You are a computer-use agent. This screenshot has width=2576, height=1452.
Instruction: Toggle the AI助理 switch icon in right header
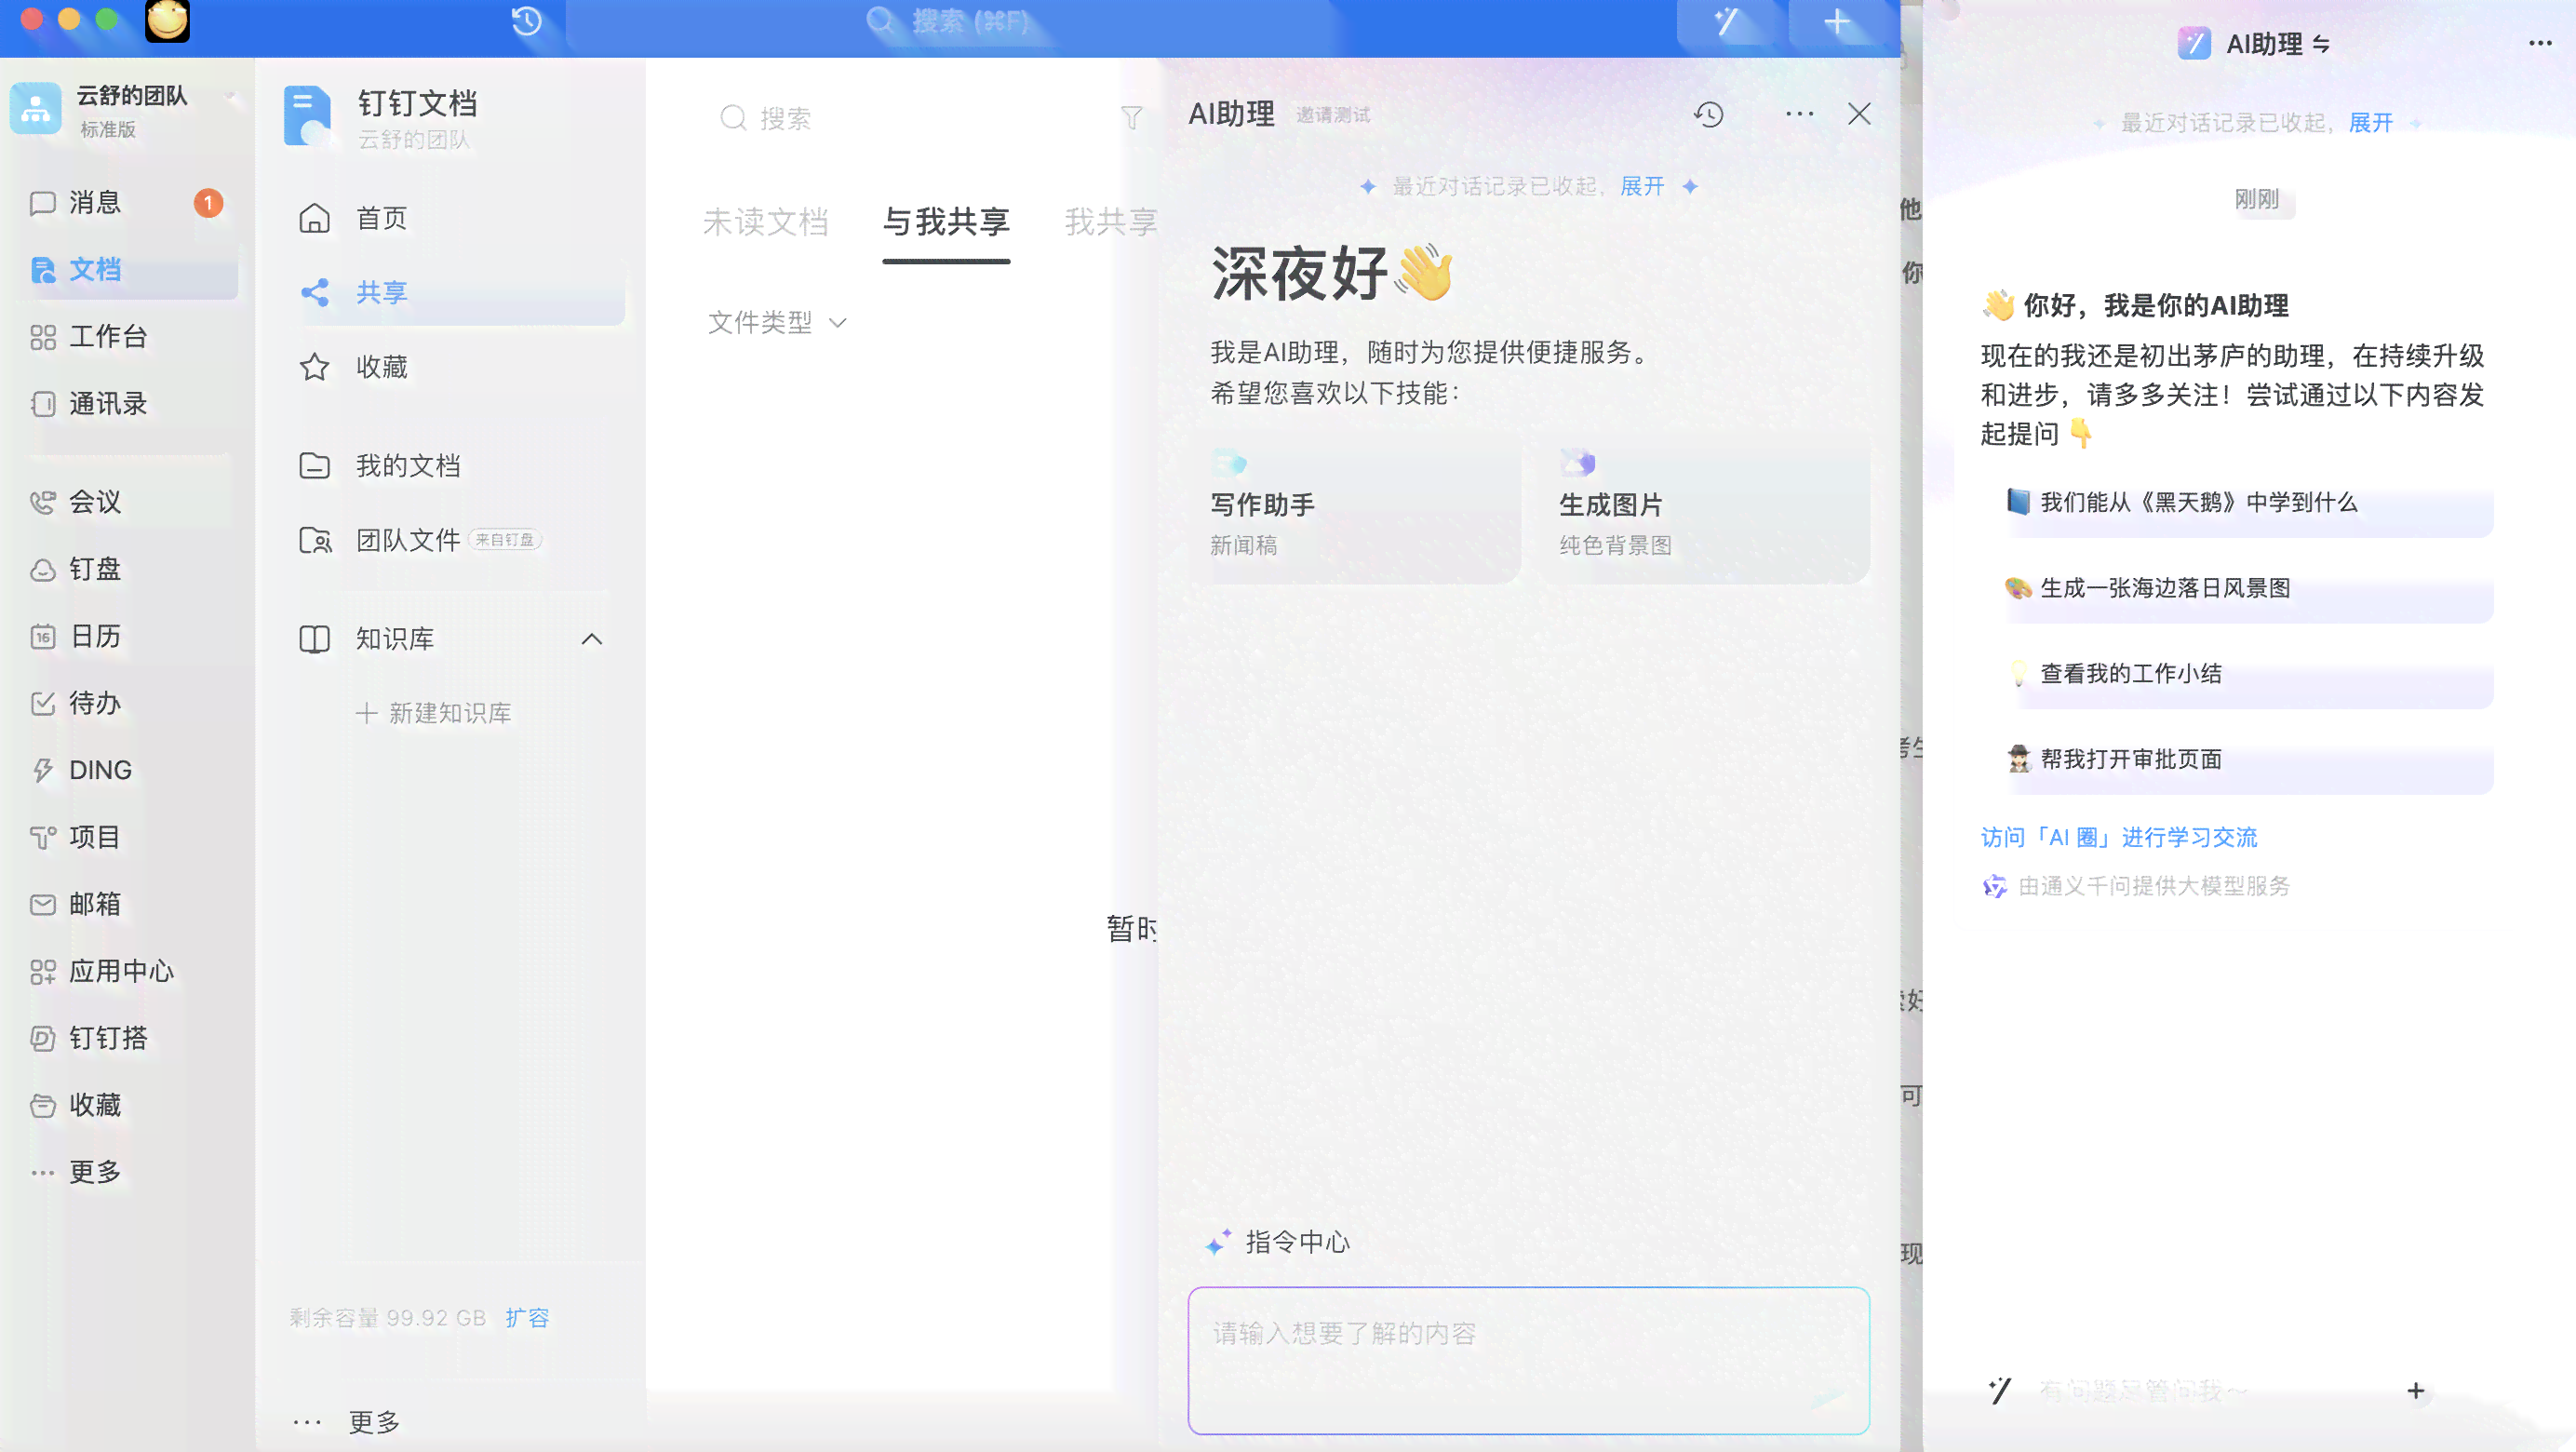click(2322, 44)
